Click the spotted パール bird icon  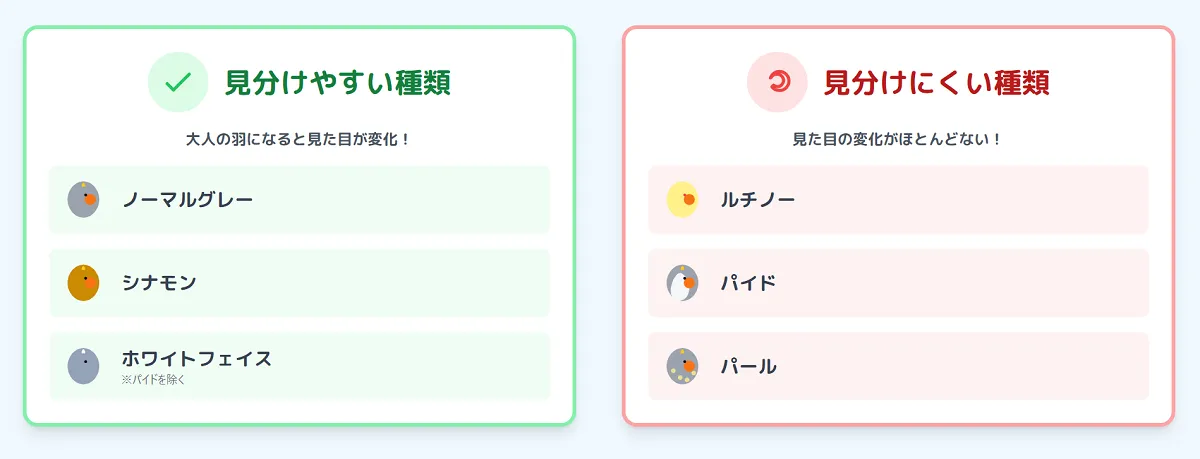click(682, 366)
